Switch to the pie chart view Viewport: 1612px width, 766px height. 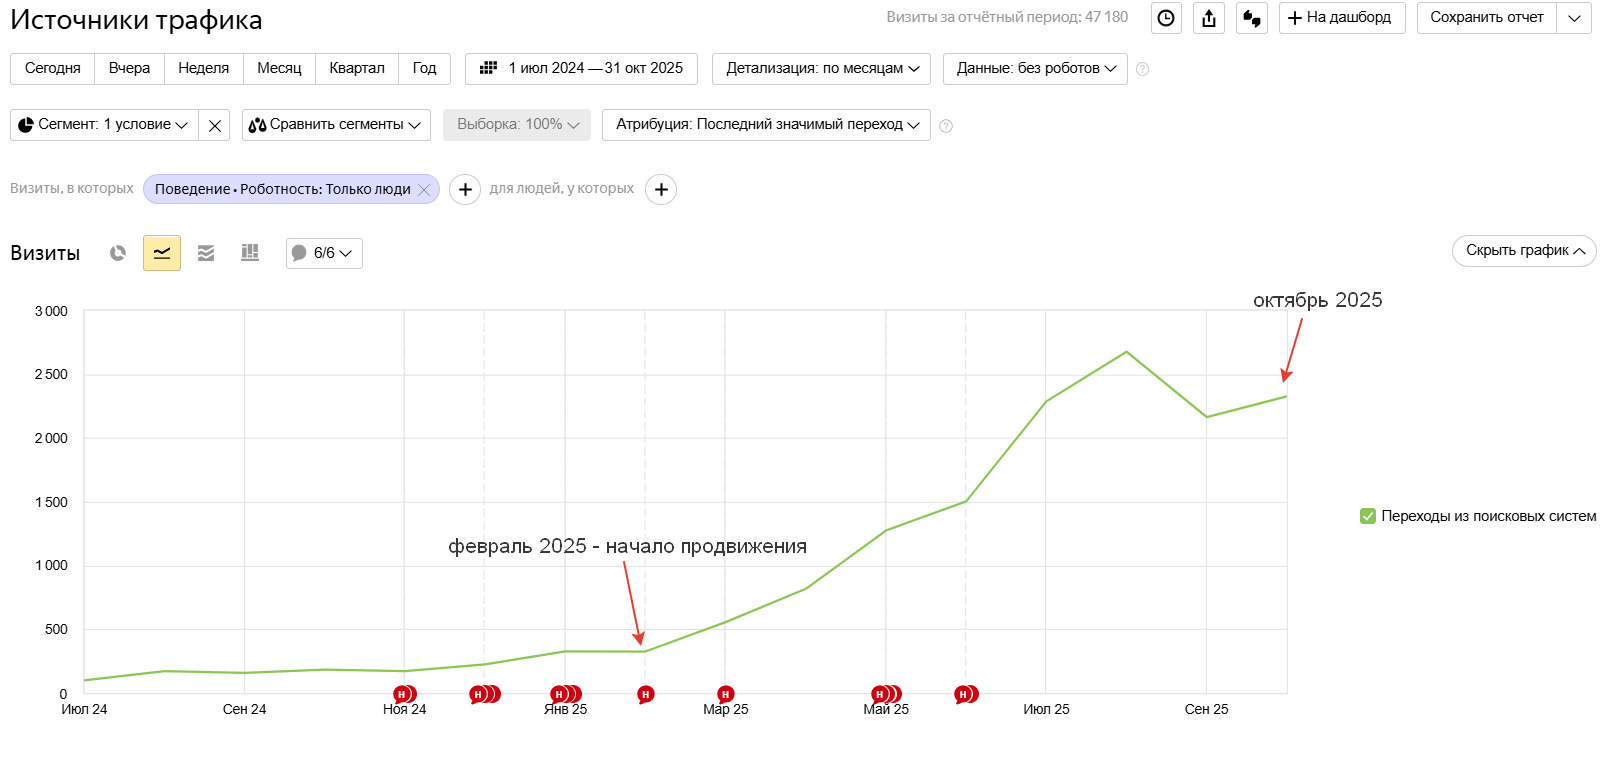pos(118,253)
